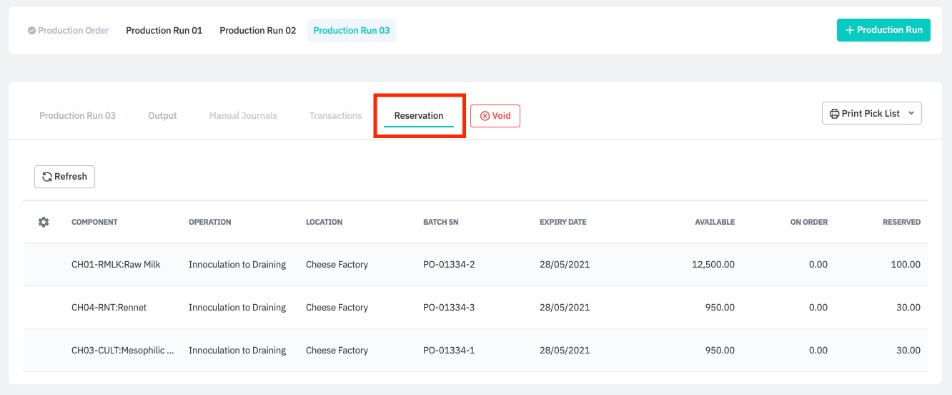952x395 pixels.
Task: Select the Production Run 03 top tab
Action: [352, 30]
